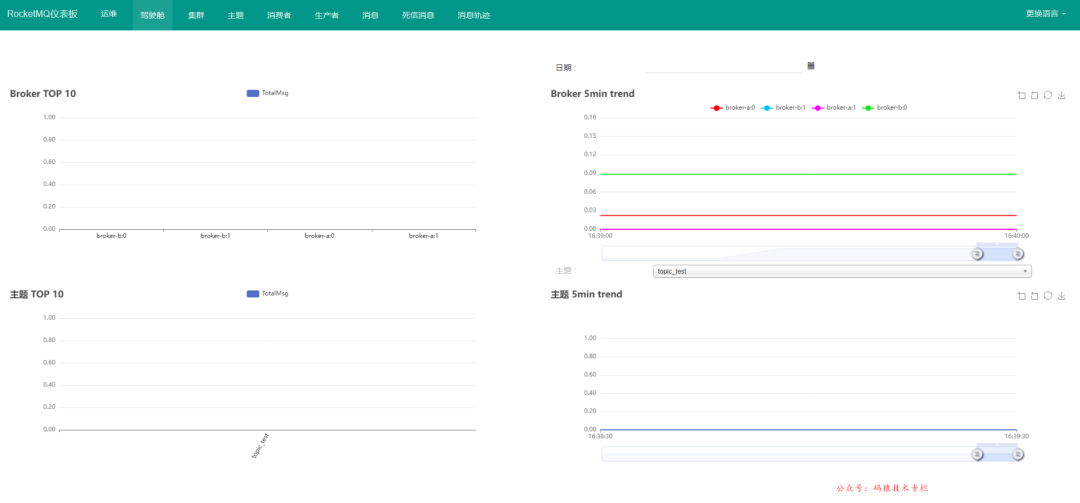Viewport: 1080px width, 503px height.
Task: Click zoom area icon on 主题 5min trend
Action: 1021,296
